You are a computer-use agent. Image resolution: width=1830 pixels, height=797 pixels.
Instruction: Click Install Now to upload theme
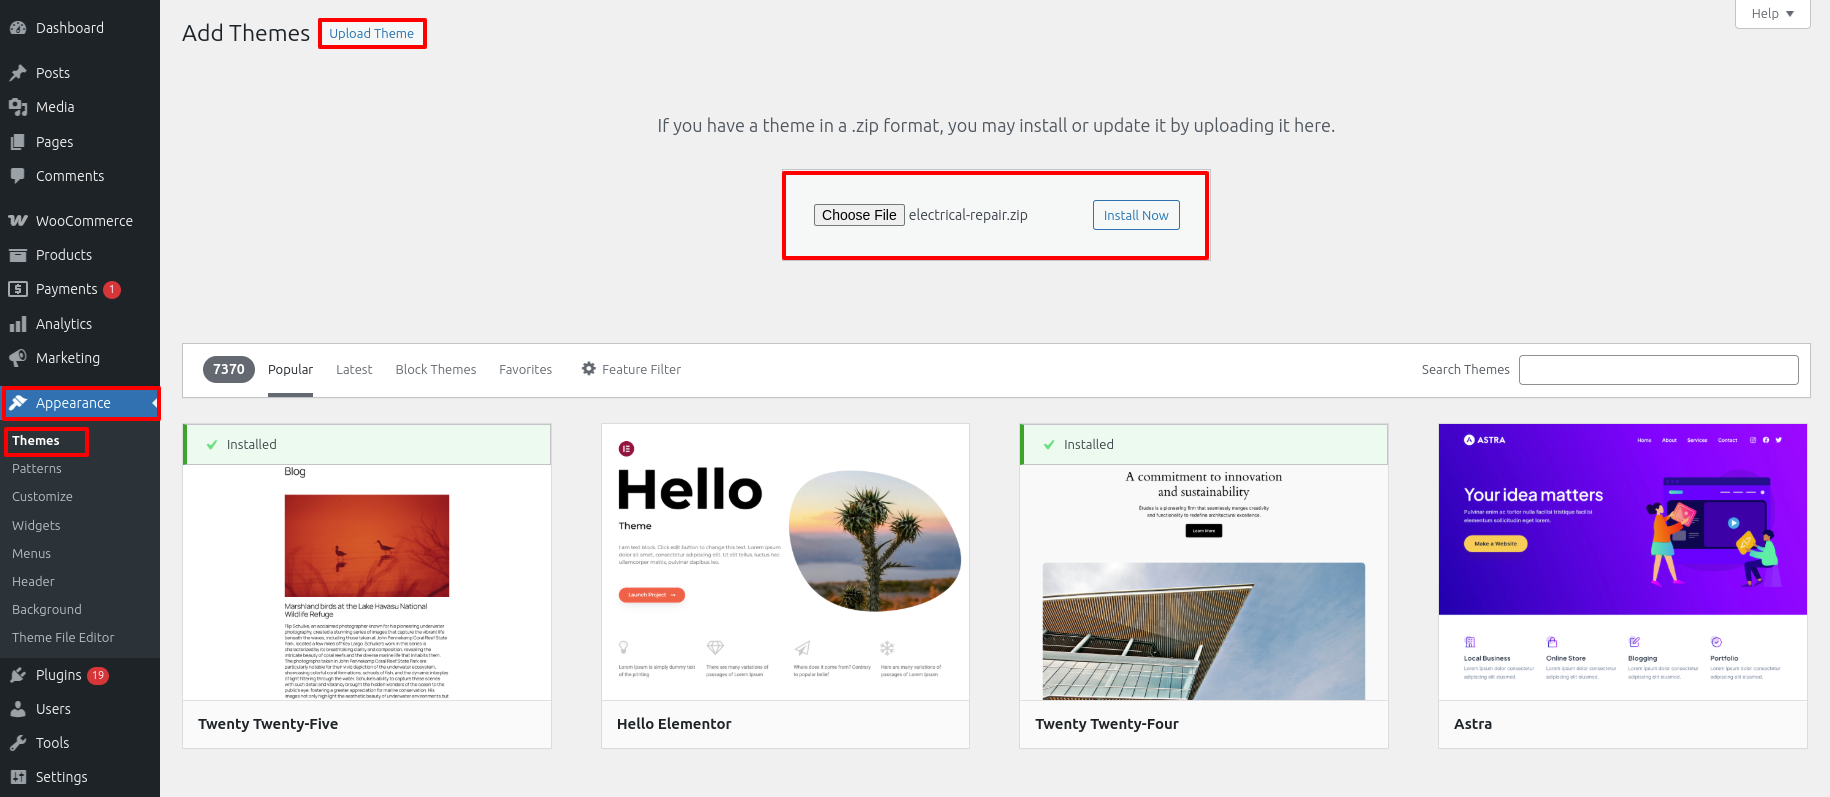point(1136,215)
